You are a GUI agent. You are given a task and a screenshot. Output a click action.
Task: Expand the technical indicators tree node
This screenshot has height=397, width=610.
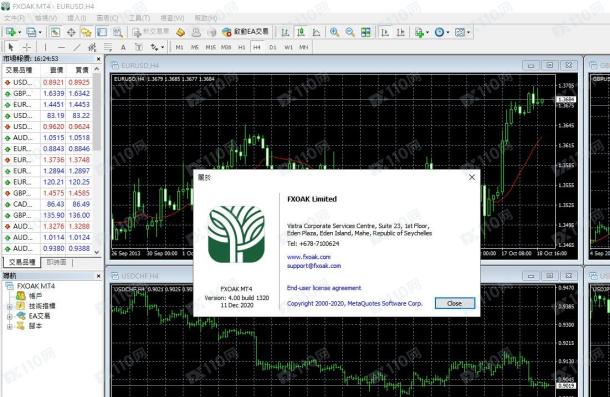pos(9,306)
